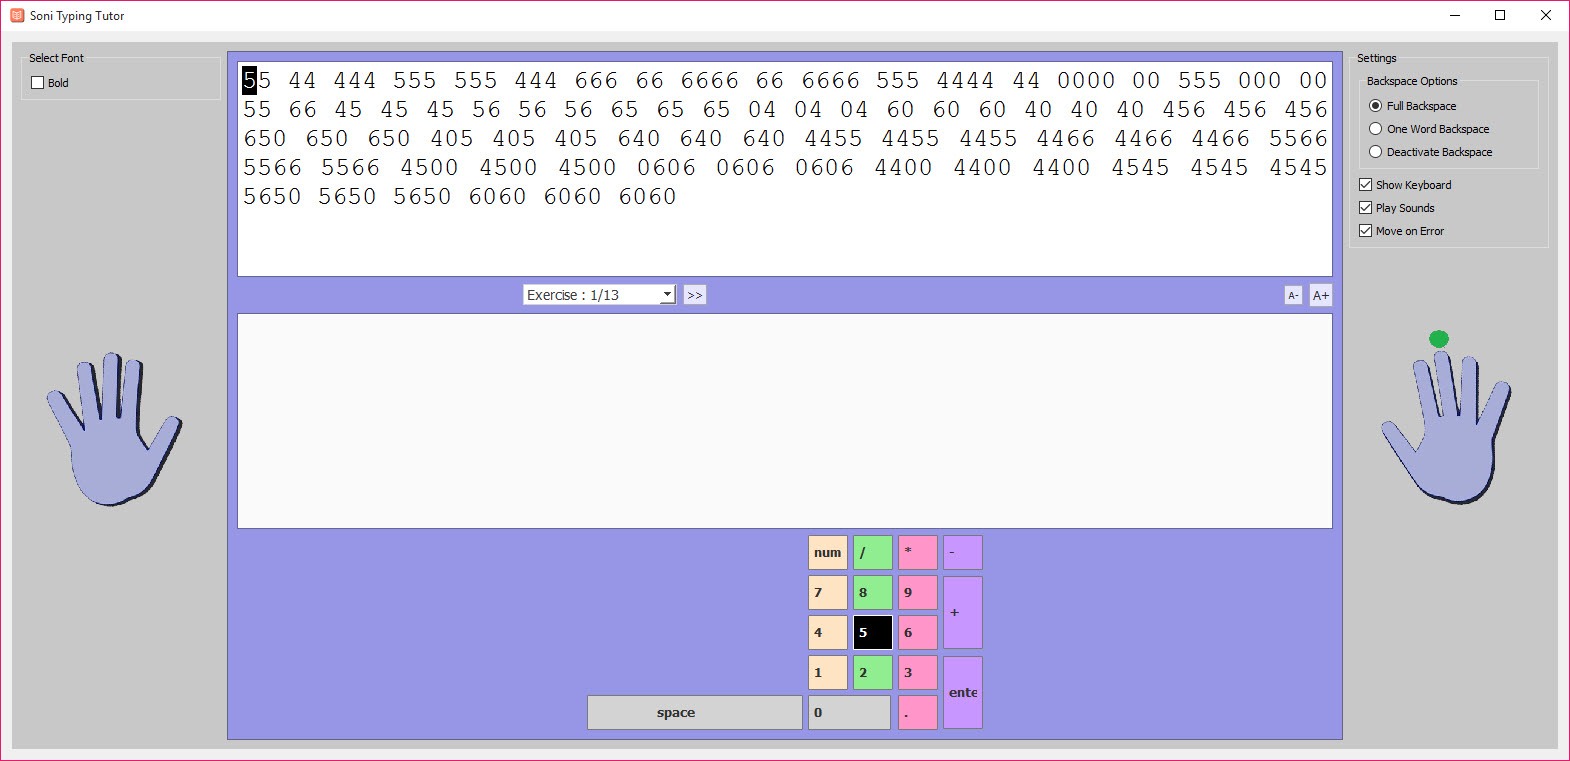Click the highlighted 5 key on numpad

point(872,632)
